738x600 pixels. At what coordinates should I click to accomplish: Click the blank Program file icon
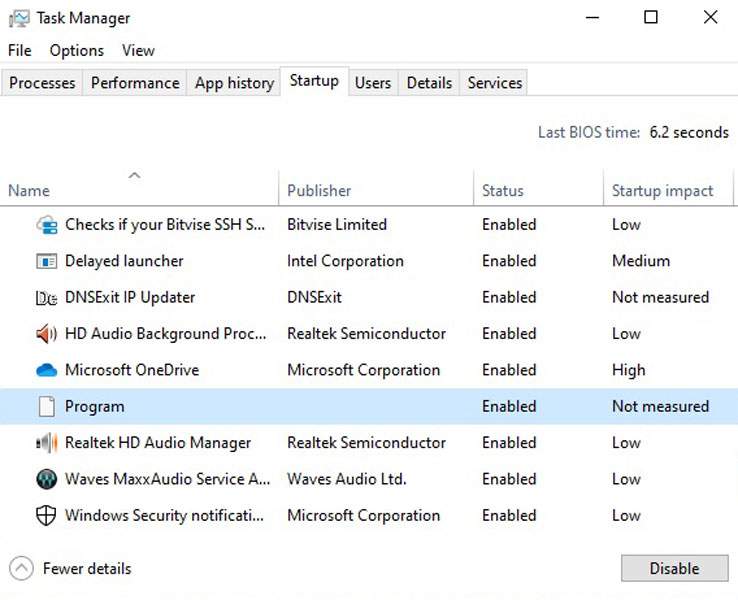[47, 407]
